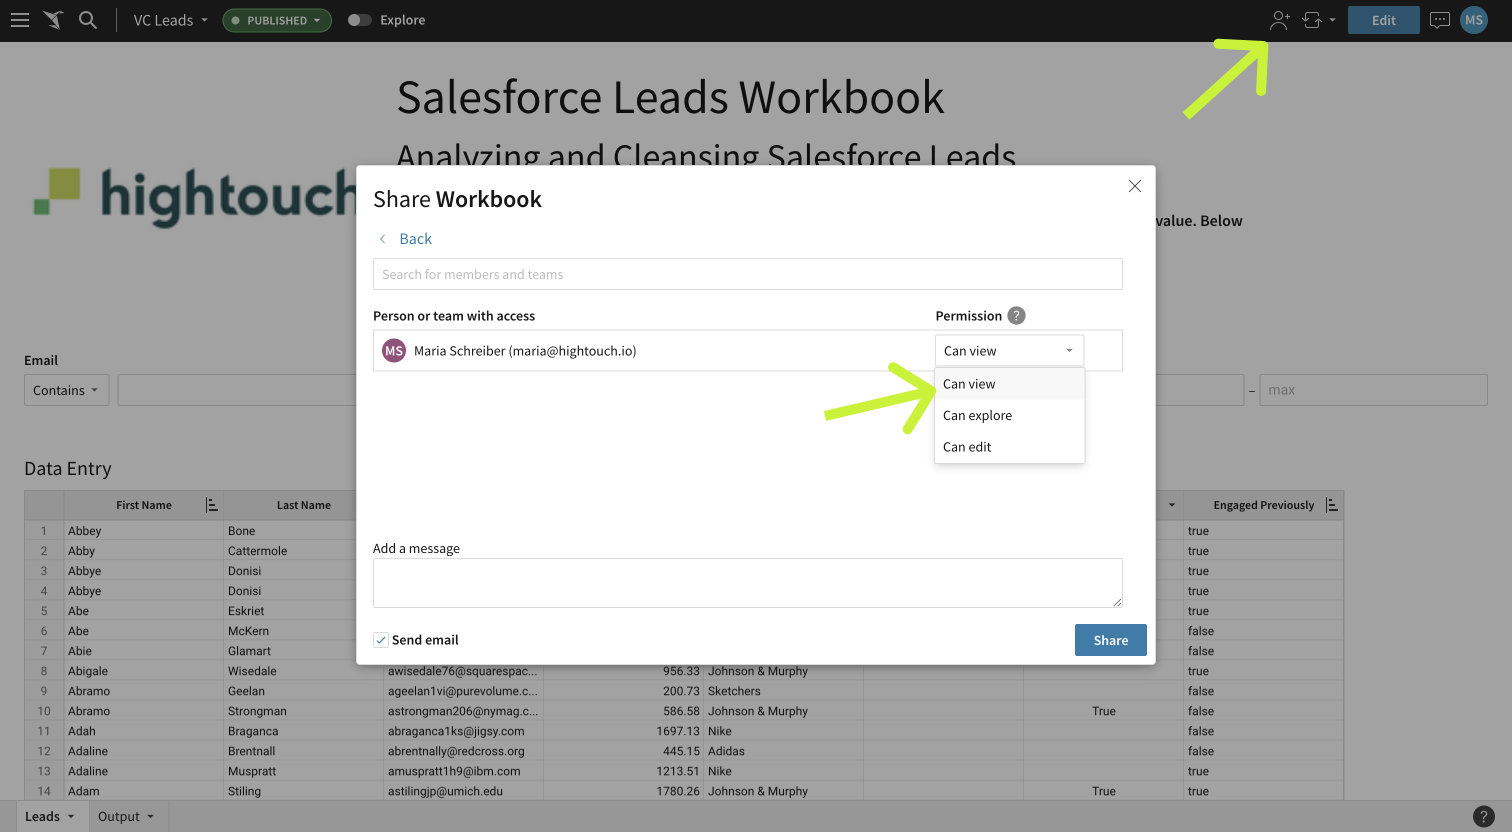The image size is (1512, 832).
Task: Click the First Name column sort icon
Action: [x=212, y=505]
